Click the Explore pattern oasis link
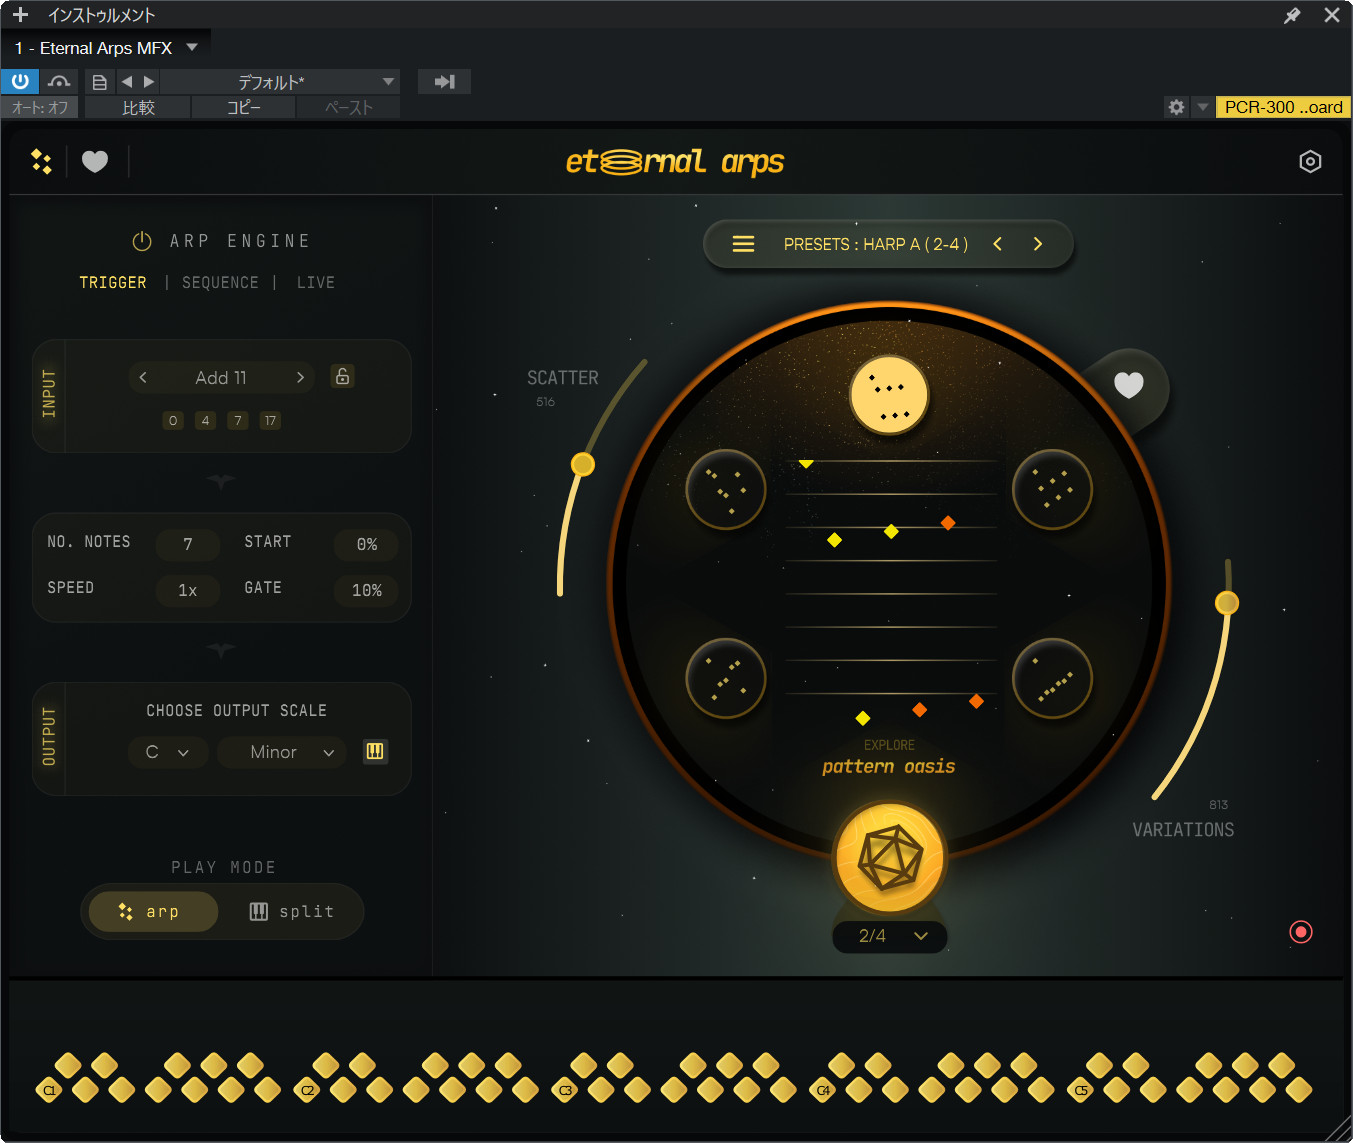Screen dimensions: 1353x1143 click(889, 758)
